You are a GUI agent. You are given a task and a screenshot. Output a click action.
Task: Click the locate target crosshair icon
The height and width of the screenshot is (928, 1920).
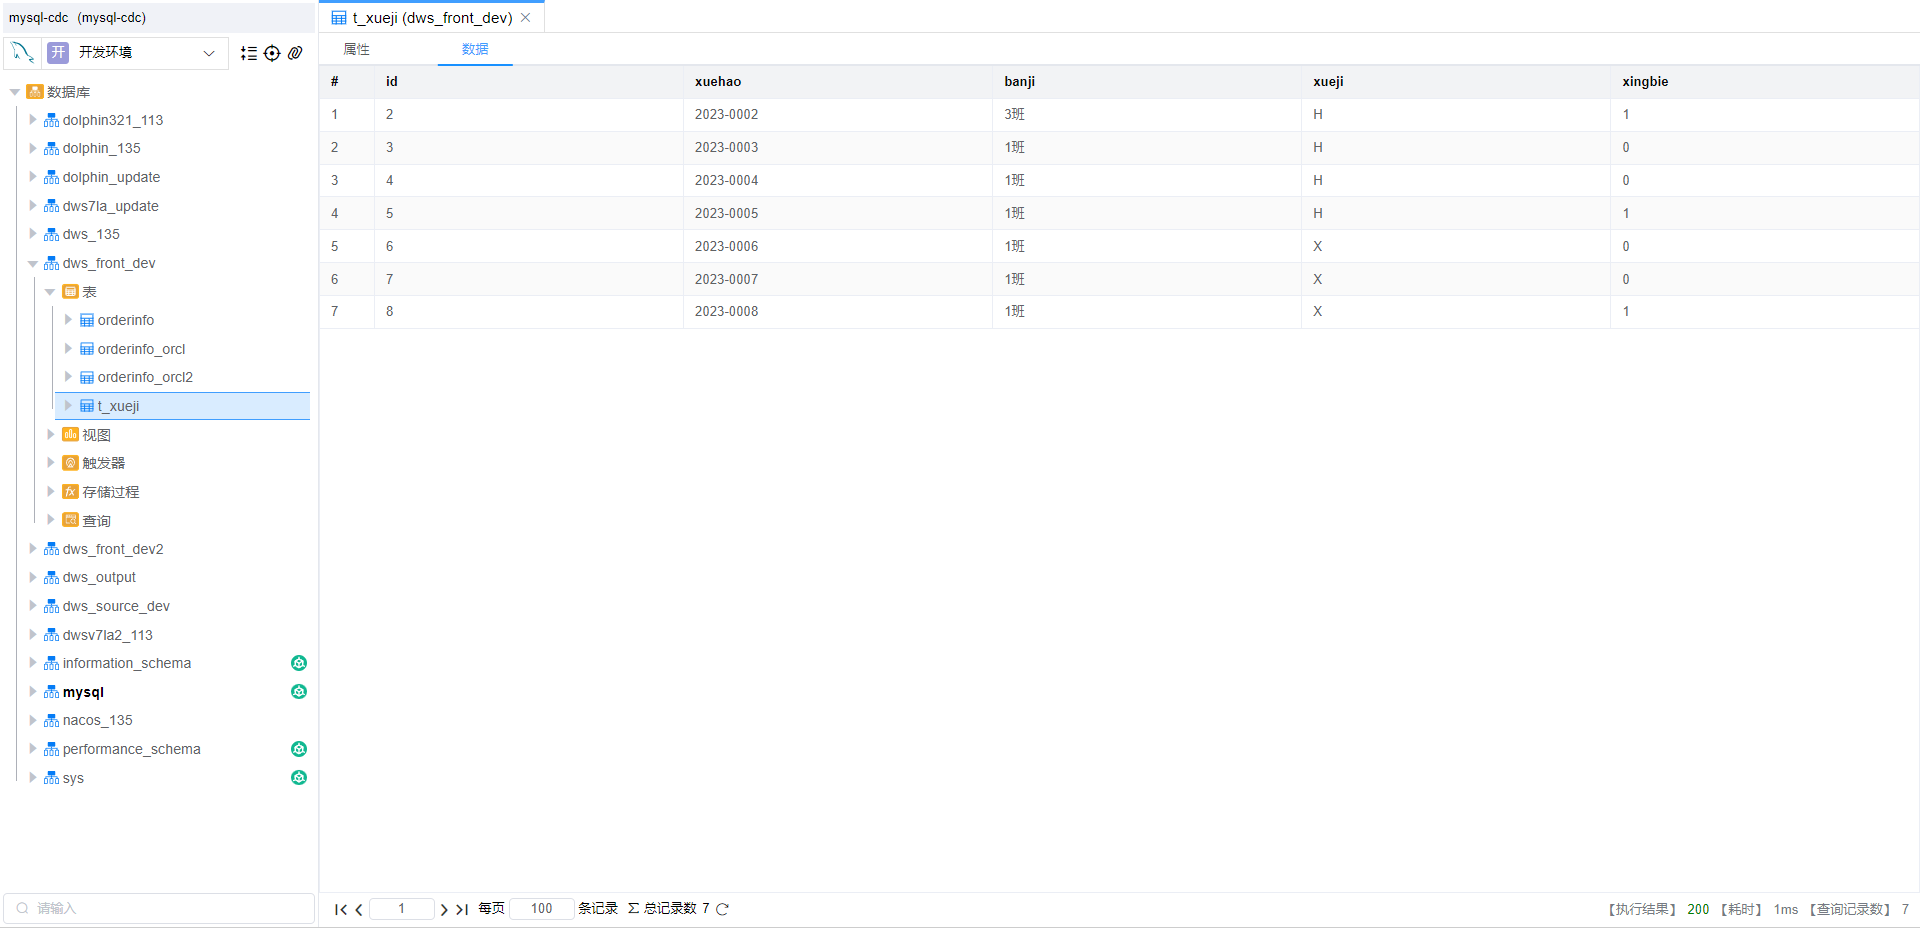click(x=272, y=53)
